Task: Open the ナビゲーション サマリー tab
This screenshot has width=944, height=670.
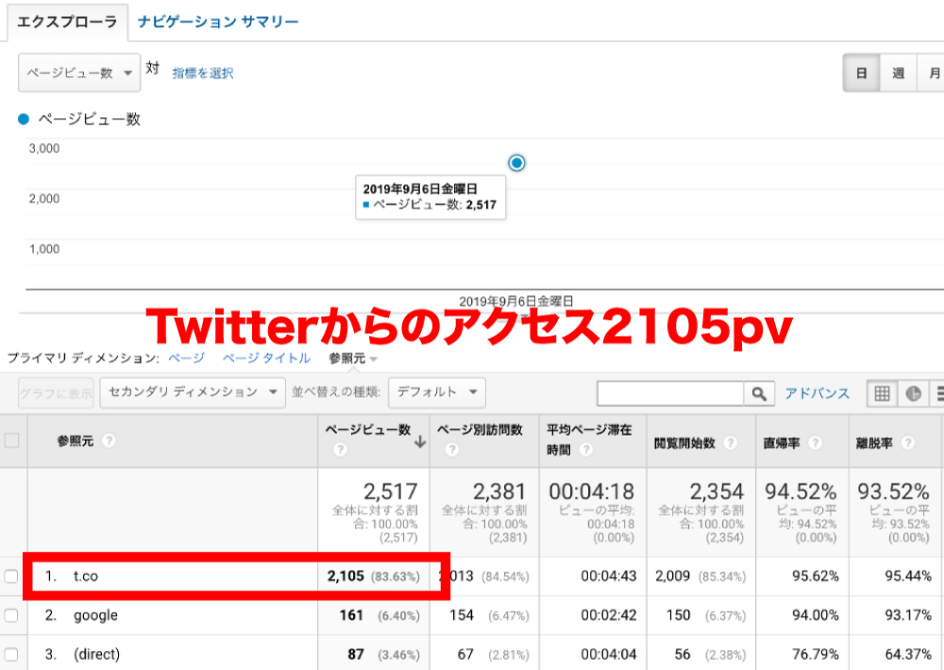Action: coord(218,22)
